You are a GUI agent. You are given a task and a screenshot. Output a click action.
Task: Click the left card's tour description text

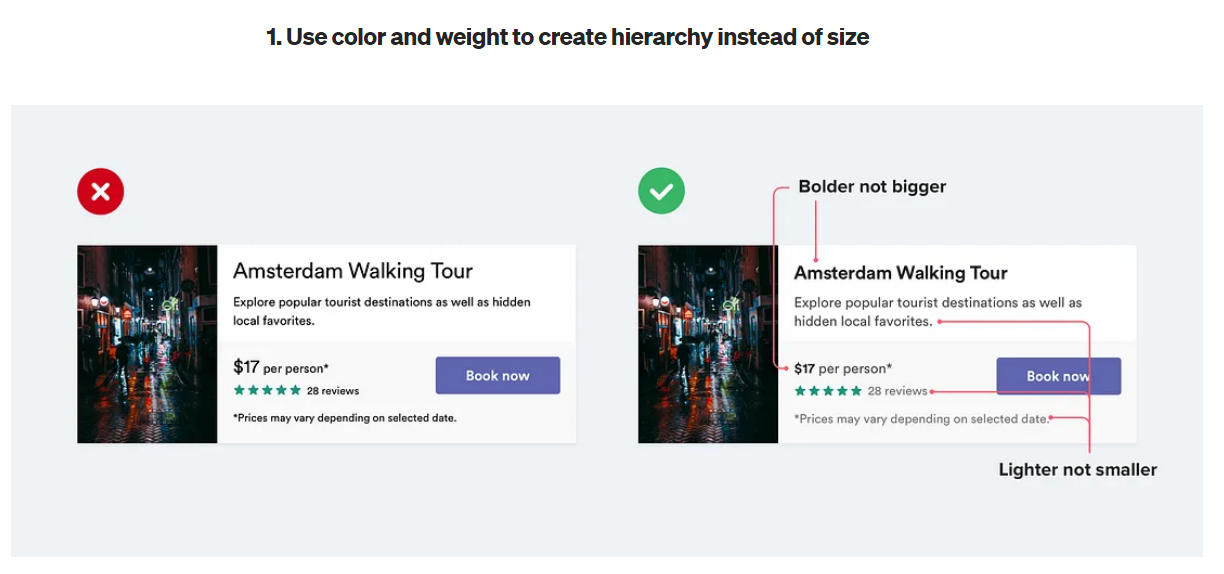pyautogui.click(x=381, y=311)
